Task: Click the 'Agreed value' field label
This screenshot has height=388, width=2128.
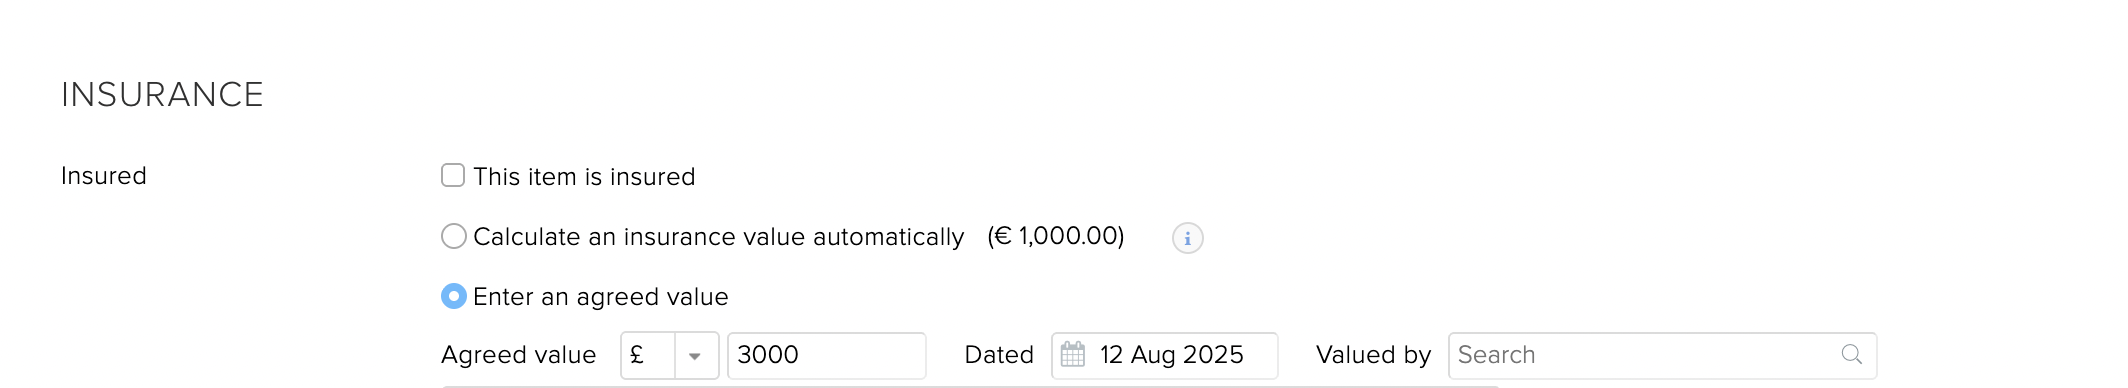Action: point(518,355)
